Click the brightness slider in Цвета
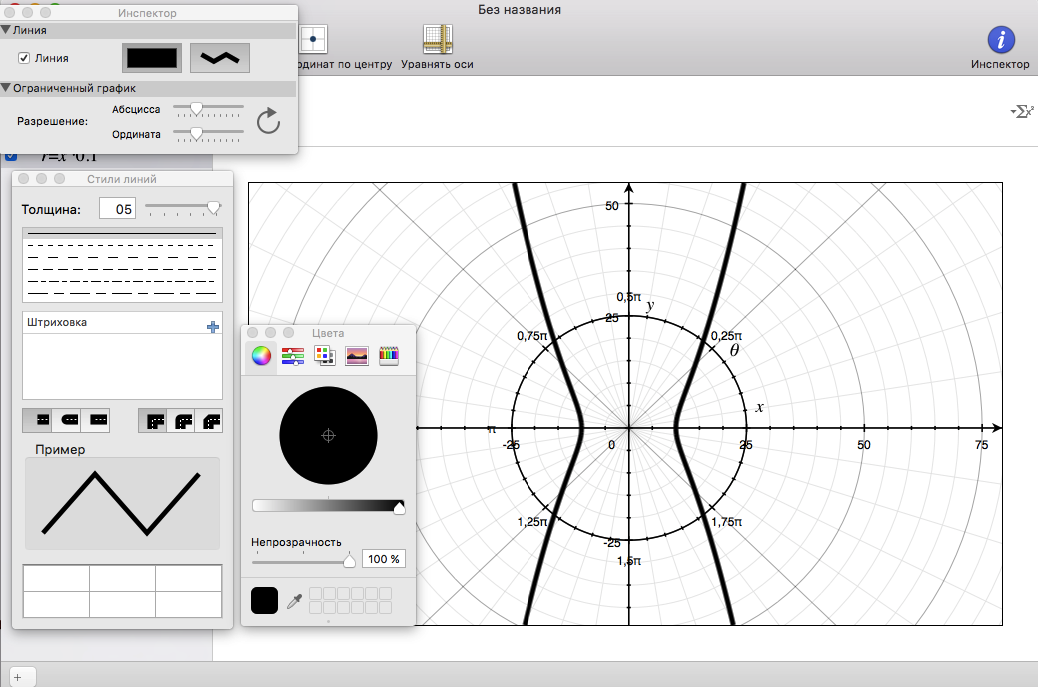The image size is (1038, 687). 328,506
